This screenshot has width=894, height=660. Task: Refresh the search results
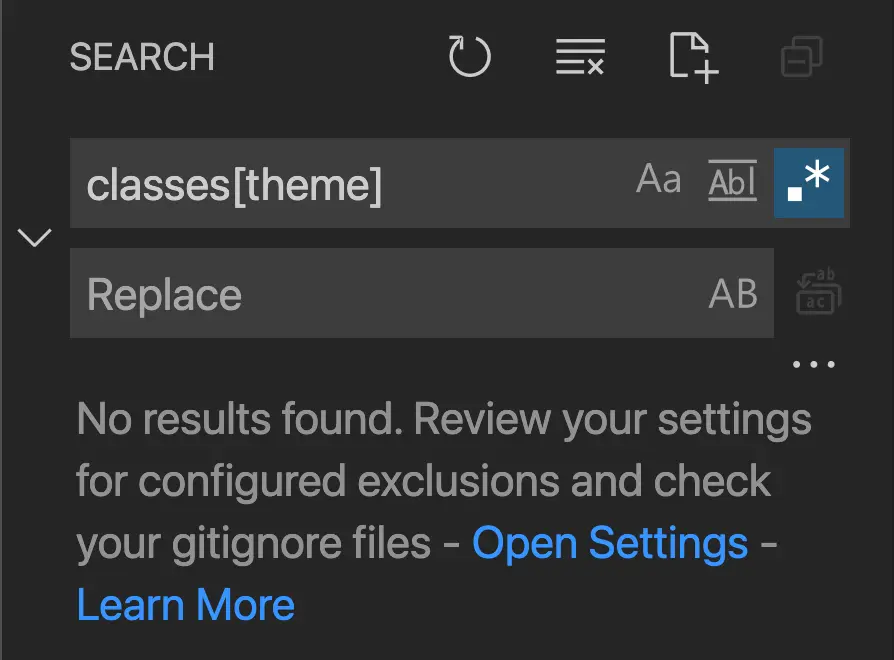pyautogui.click(x=469, y=56)
